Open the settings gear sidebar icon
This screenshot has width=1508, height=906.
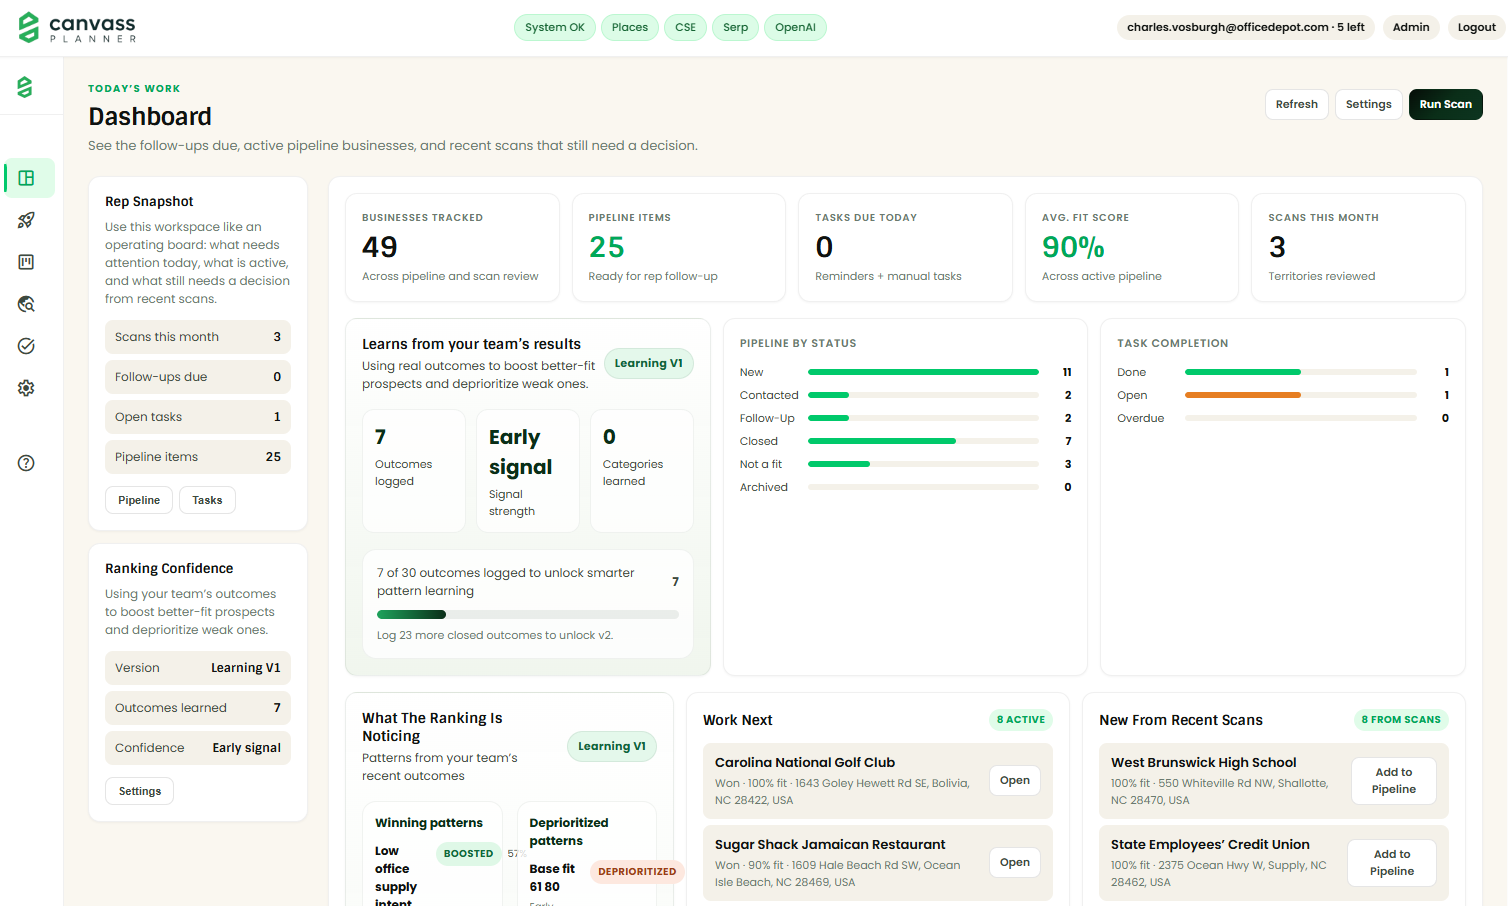coord(27,388)
